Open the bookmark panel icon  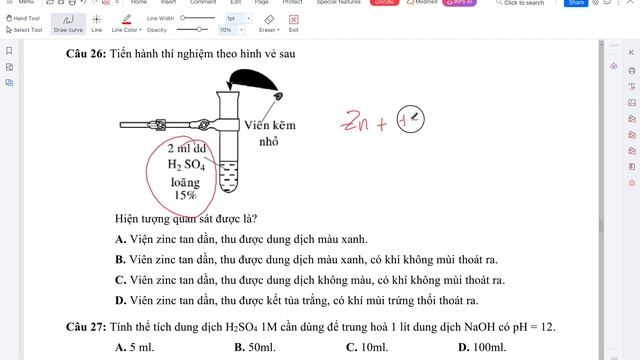(x=9, y=51)
